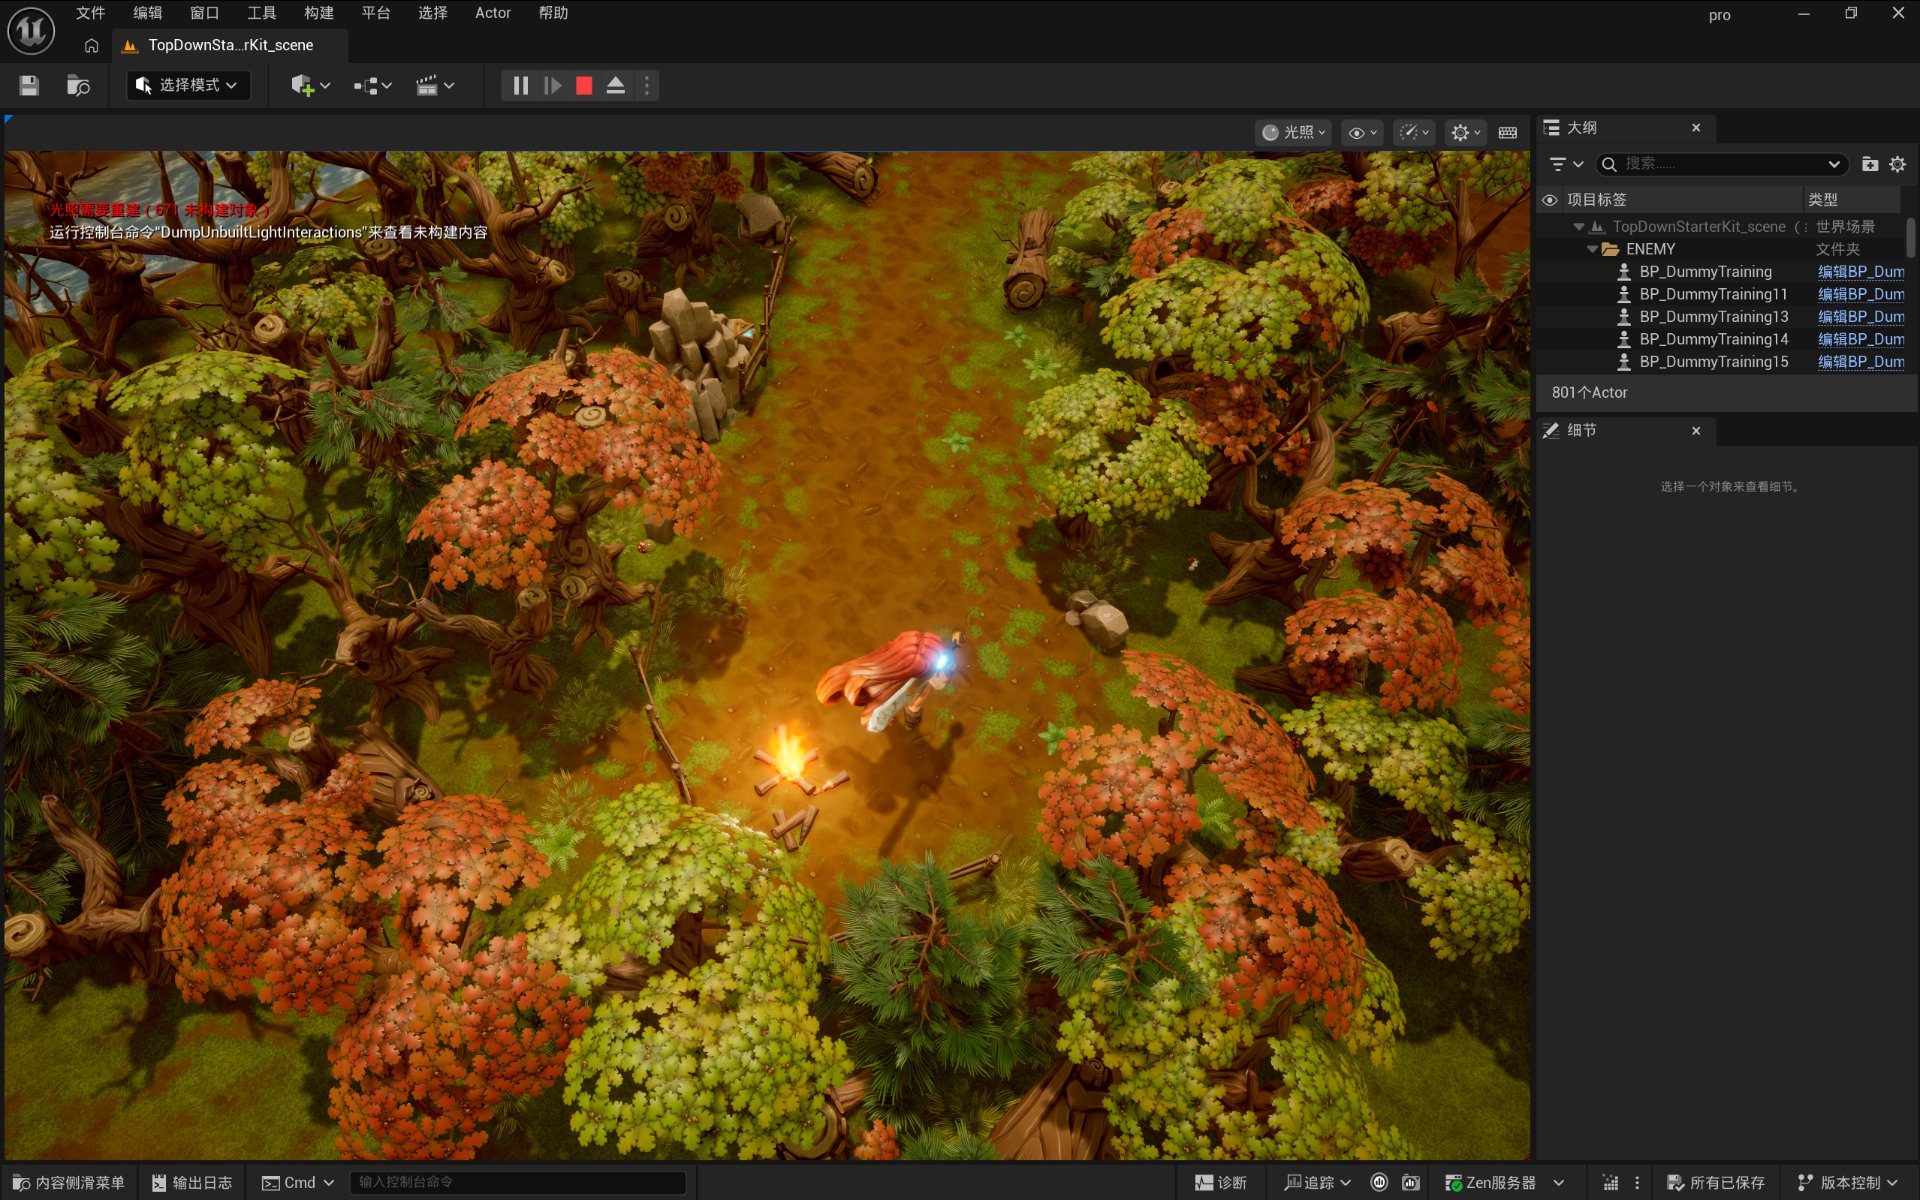Image resolution: width=1920 pixels, height=1200 pixels.
Task: Click the viewport keyboard icon
Action: pyautogui.click(x=1508, y=132)
